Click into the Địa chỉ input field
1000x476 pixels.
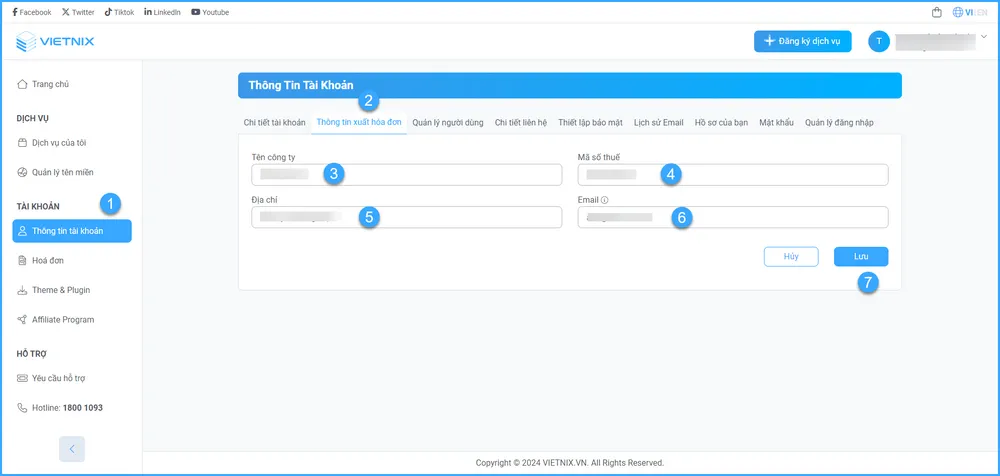tap(407, 217)
